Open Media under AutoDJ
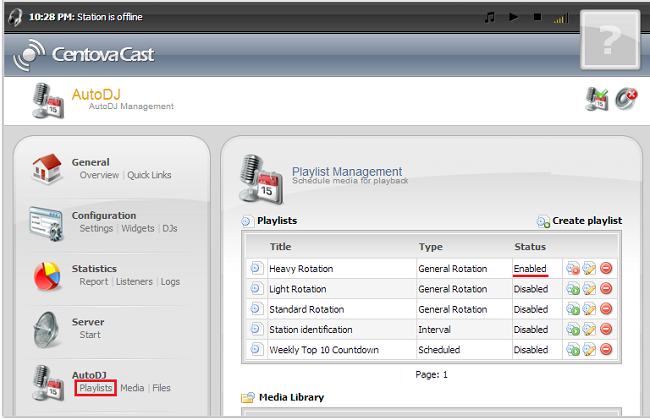650x420 pixels. pyautogui.click(x=132, y=388)
